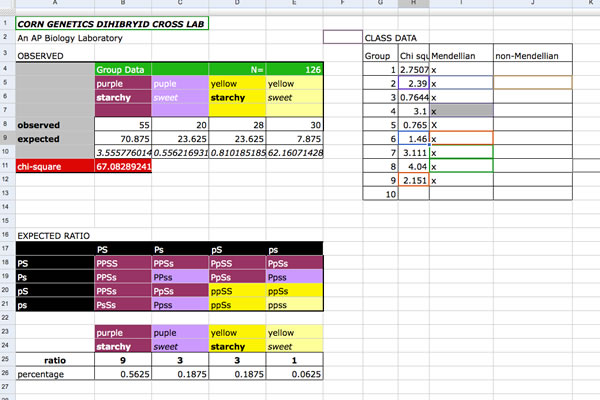
Task: Select the cell with value 2.39
Action: pos(414,83)
